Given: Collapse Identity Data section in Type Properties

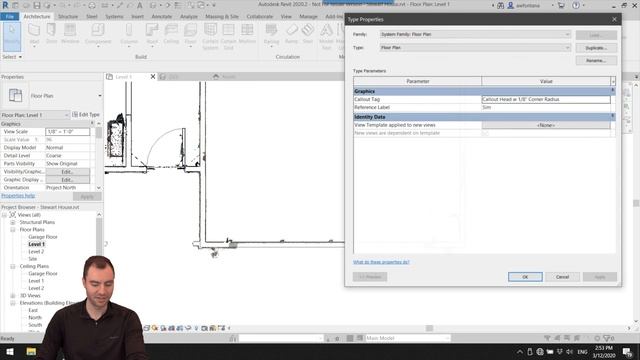Looking at the screenshot, I should [612, 117].
